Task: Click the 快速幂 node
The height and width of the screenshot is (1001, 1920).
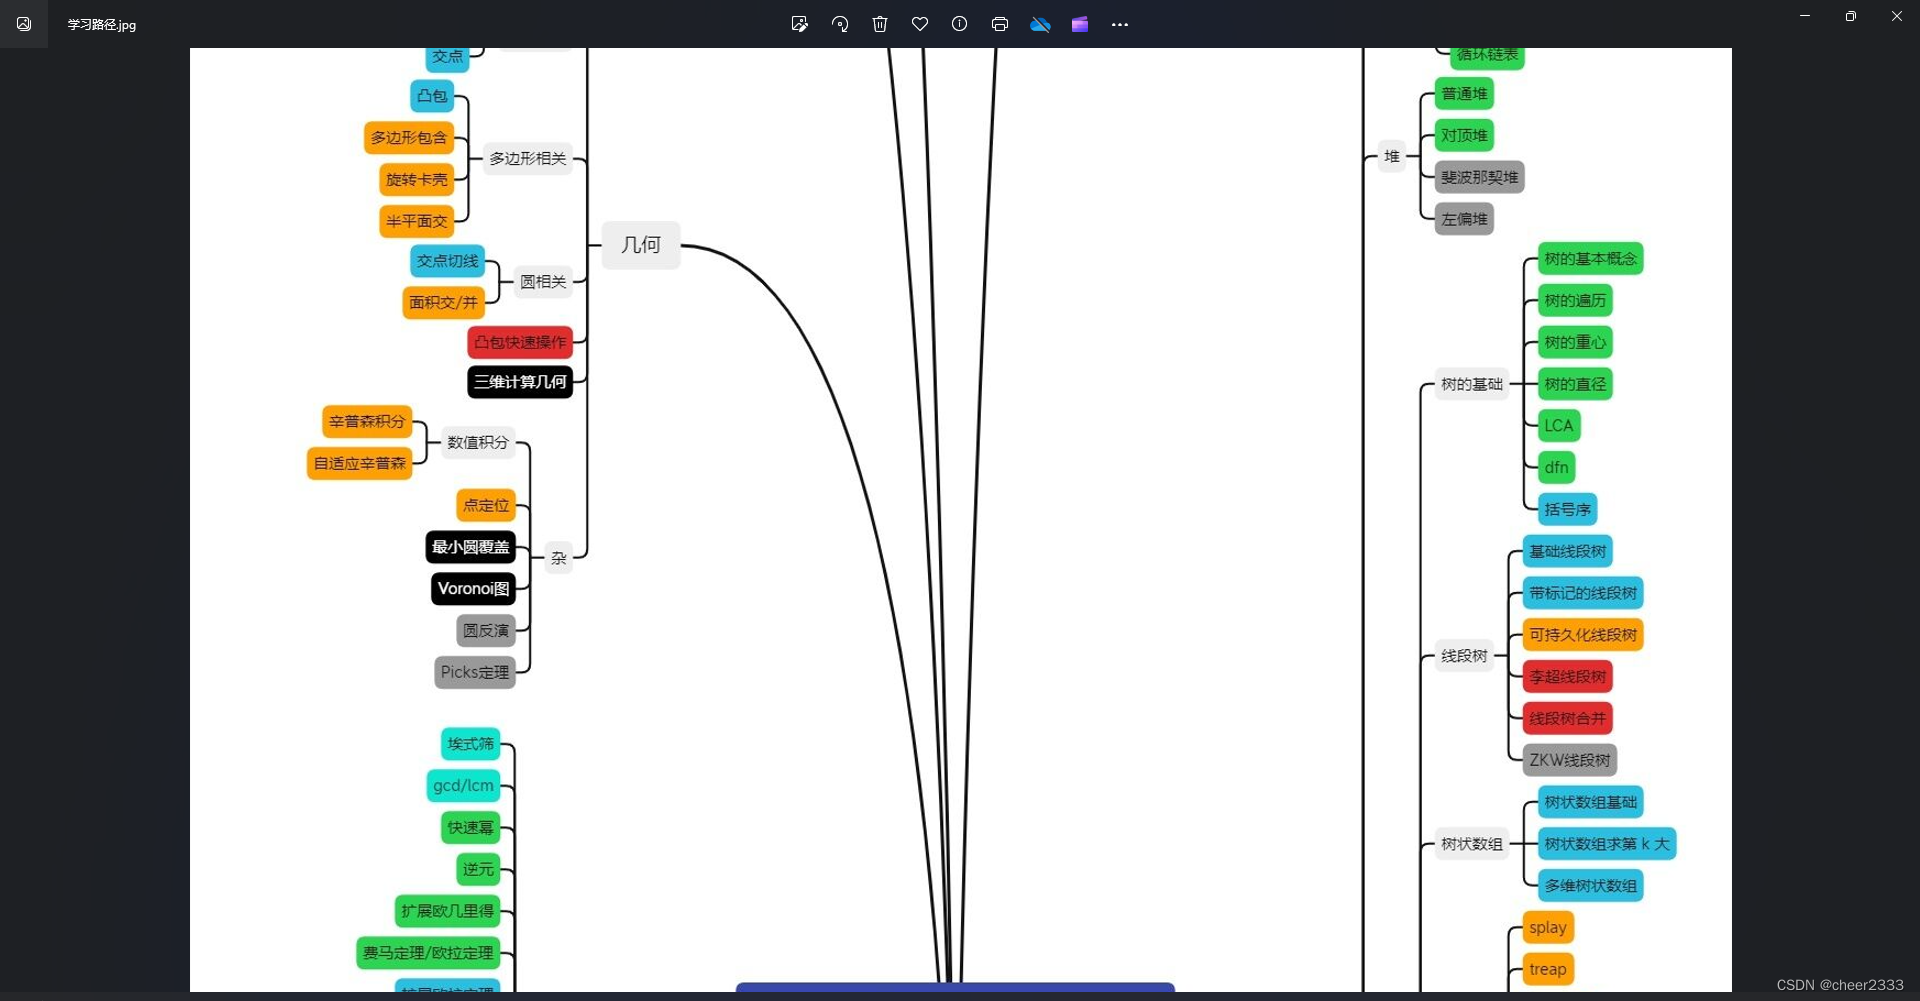Action: point(471,828)
